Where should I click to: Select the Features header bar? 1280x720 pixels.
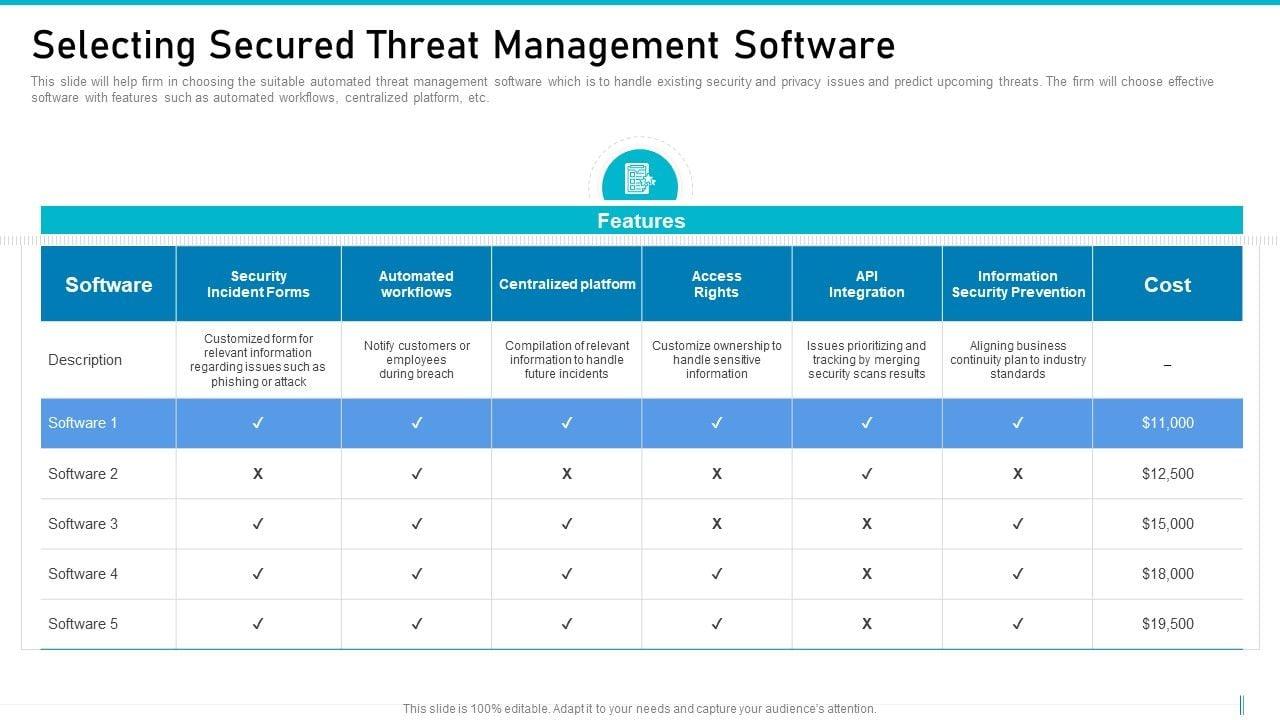641,221
